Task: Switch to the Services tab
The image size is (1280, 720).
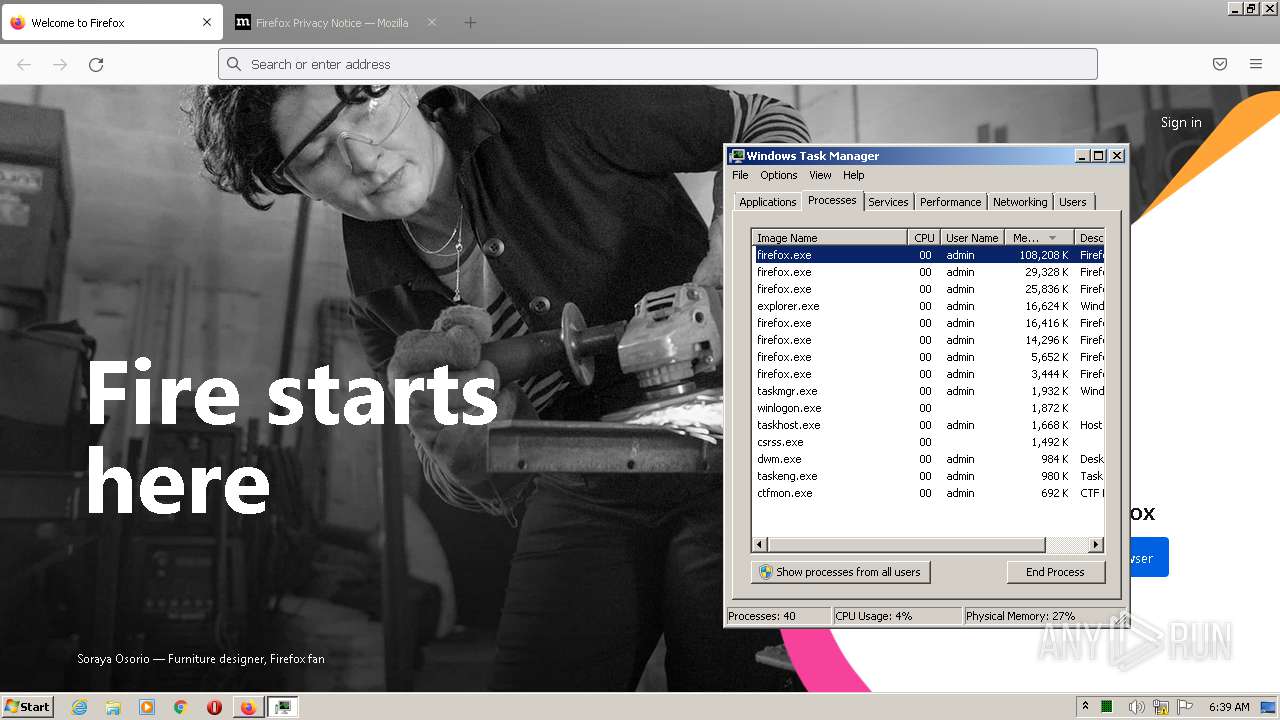Action: click(x=888, y=202)
